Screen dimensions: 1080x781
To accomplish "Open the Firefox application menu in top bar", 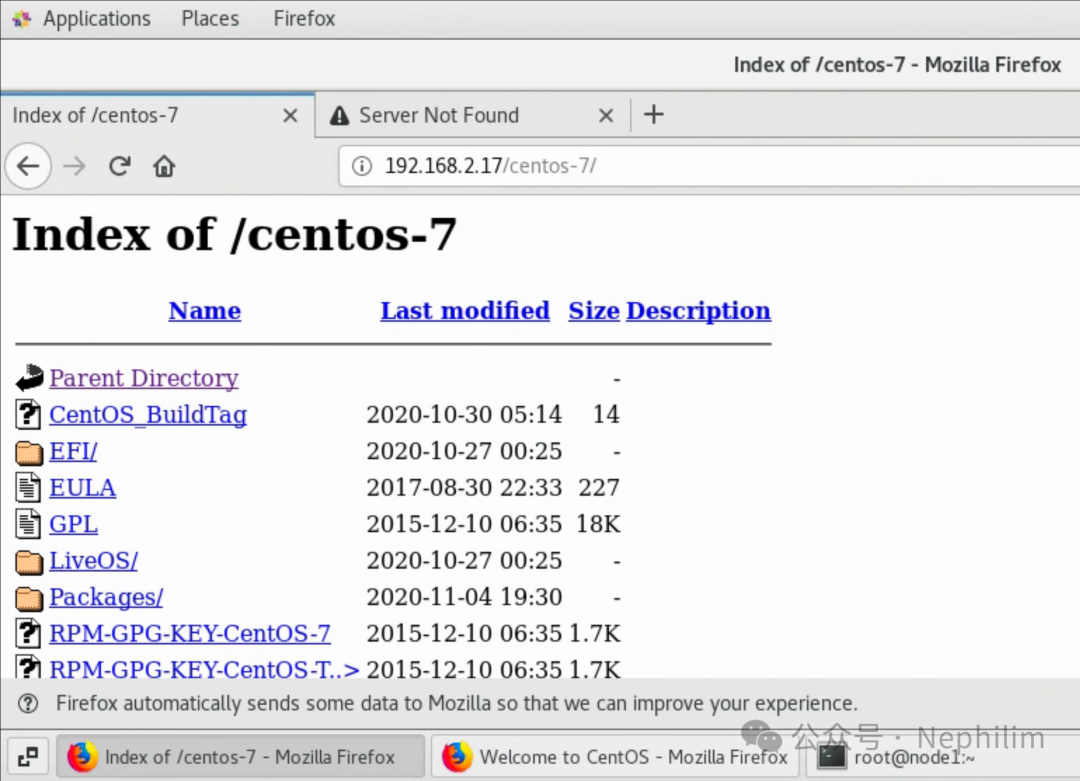I will pos(304,19).
